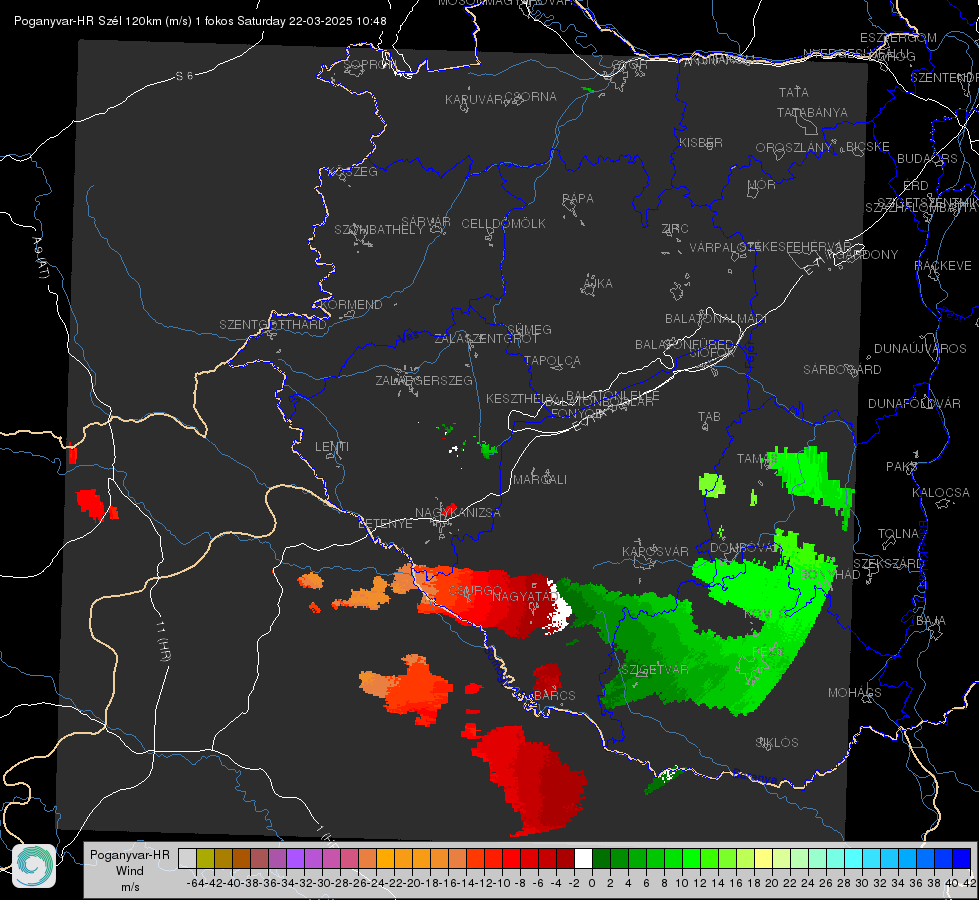Click the DUNAÚJVÁROS label
This screenshot has height=900, width=979.
pos(920,349)
